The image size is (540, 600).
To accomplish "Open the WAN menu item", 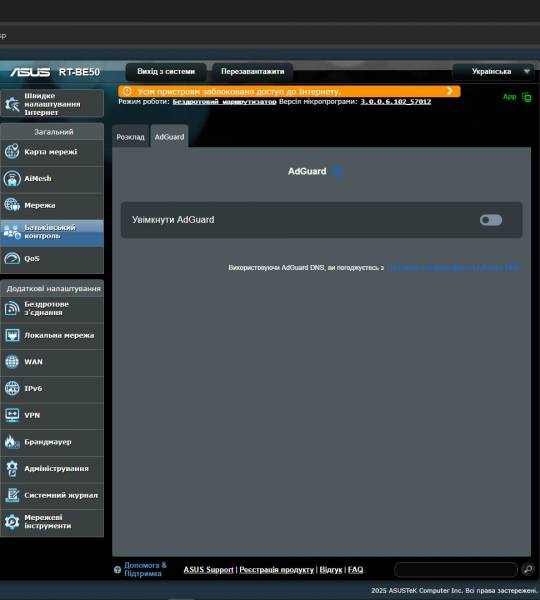I will (52, 362).
